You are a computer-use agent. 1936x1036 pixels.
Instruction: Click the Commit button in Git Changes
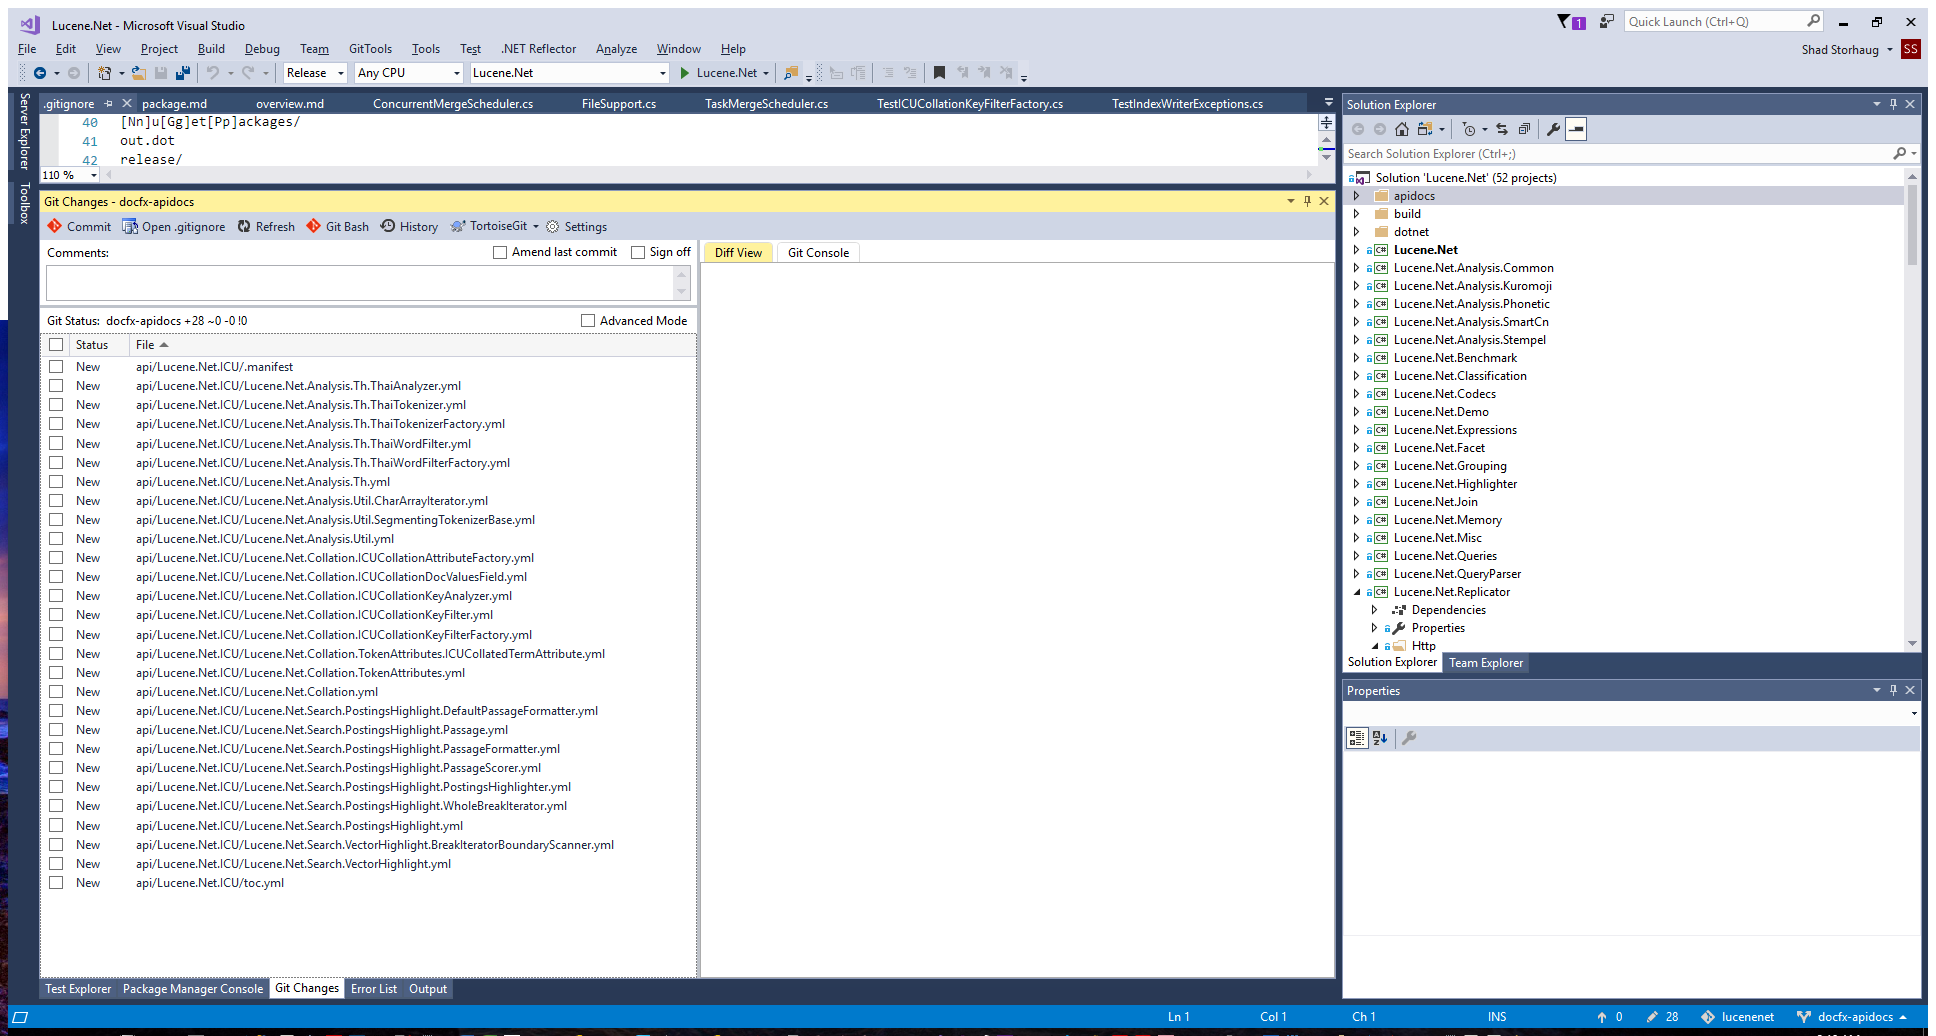[x=79, y=227]
